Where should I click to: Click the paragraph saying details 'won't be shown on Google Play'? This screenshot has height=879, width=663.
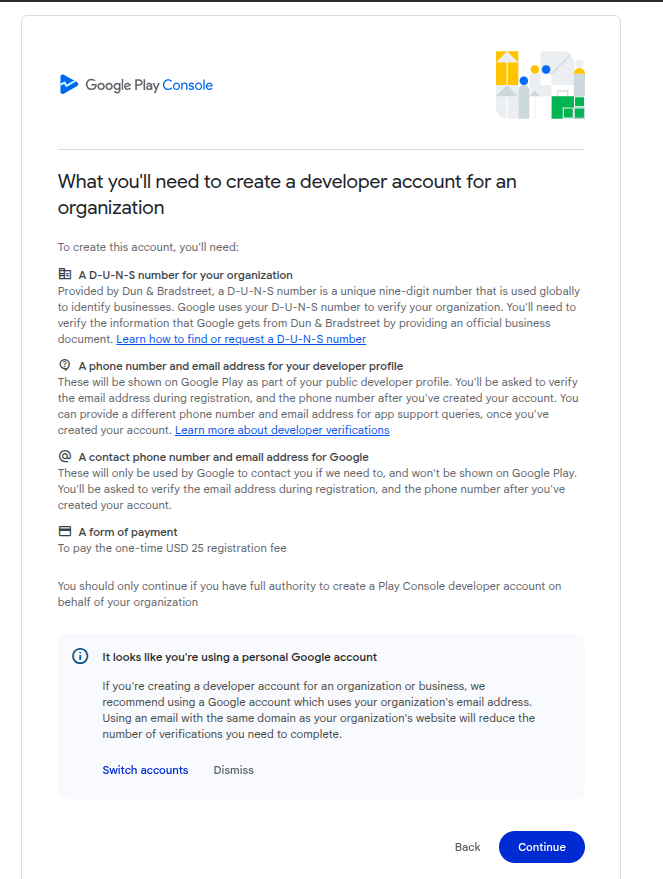tap(317, 489)
